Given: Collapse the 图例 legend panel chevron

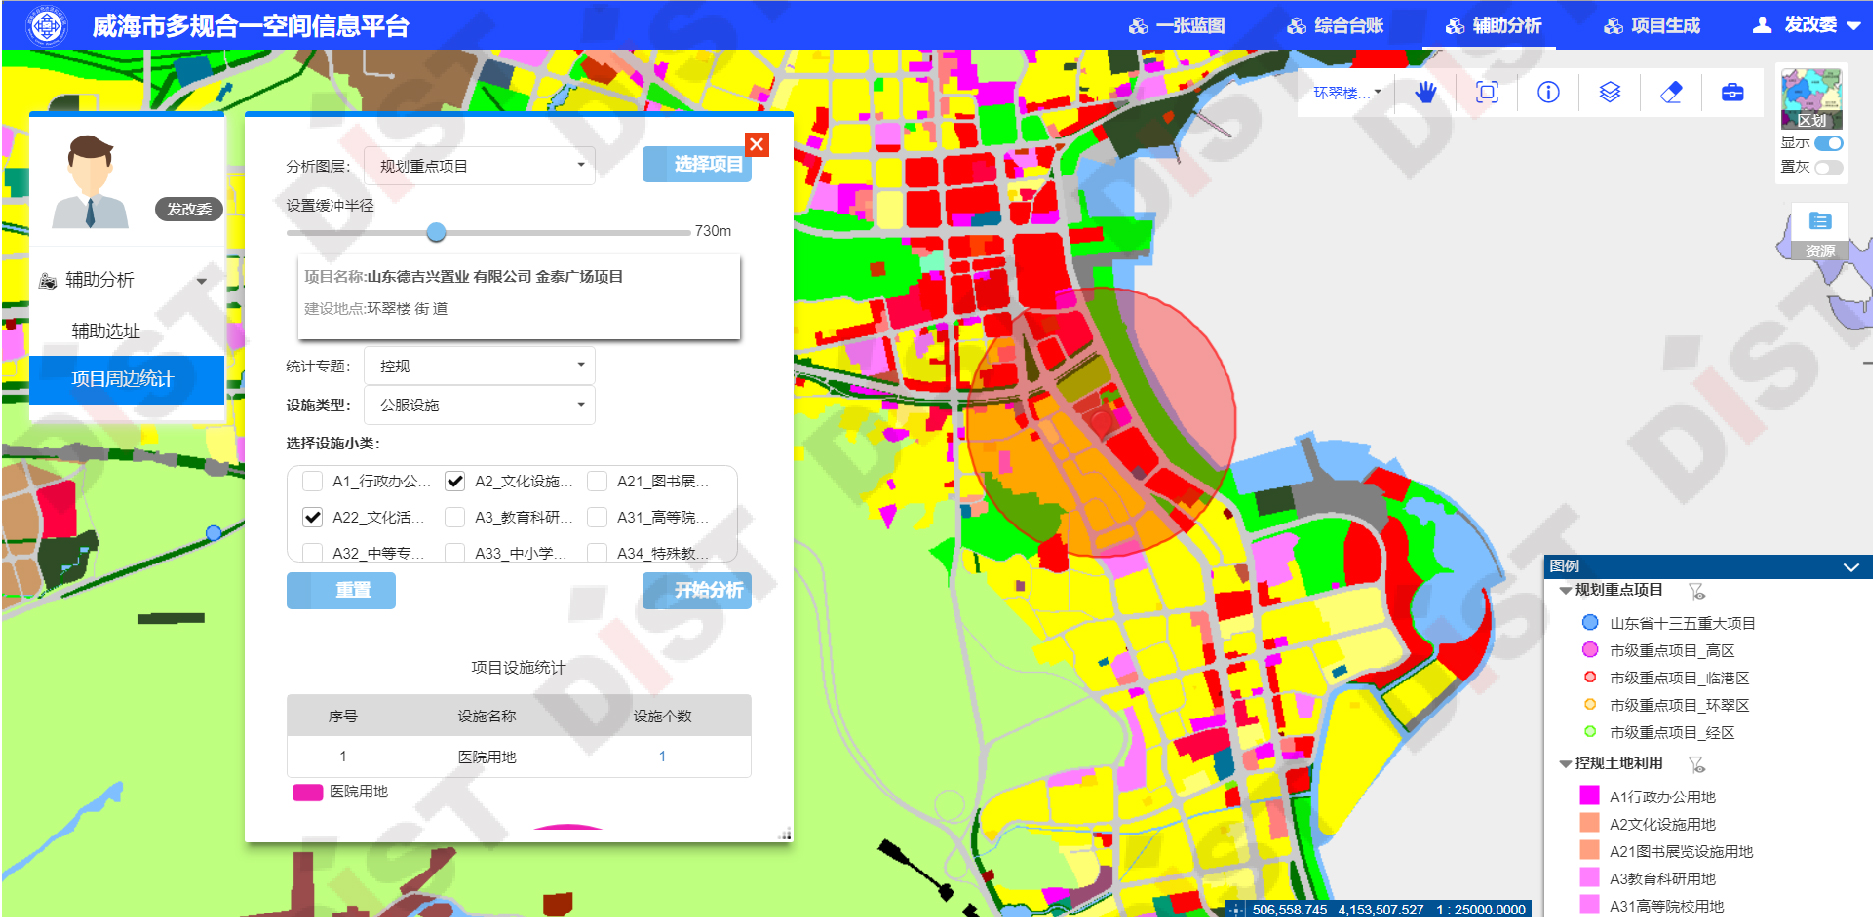Looking at the screenshot, I should [1851, 567].
